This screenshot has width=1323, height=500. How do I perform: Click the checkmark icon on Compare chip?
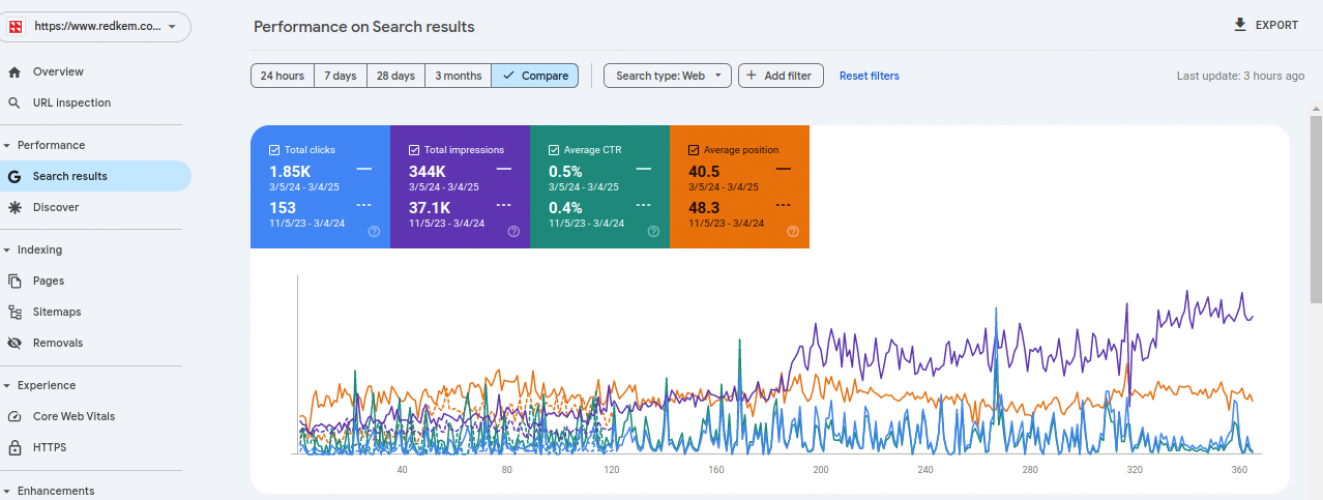pos(509,76)
